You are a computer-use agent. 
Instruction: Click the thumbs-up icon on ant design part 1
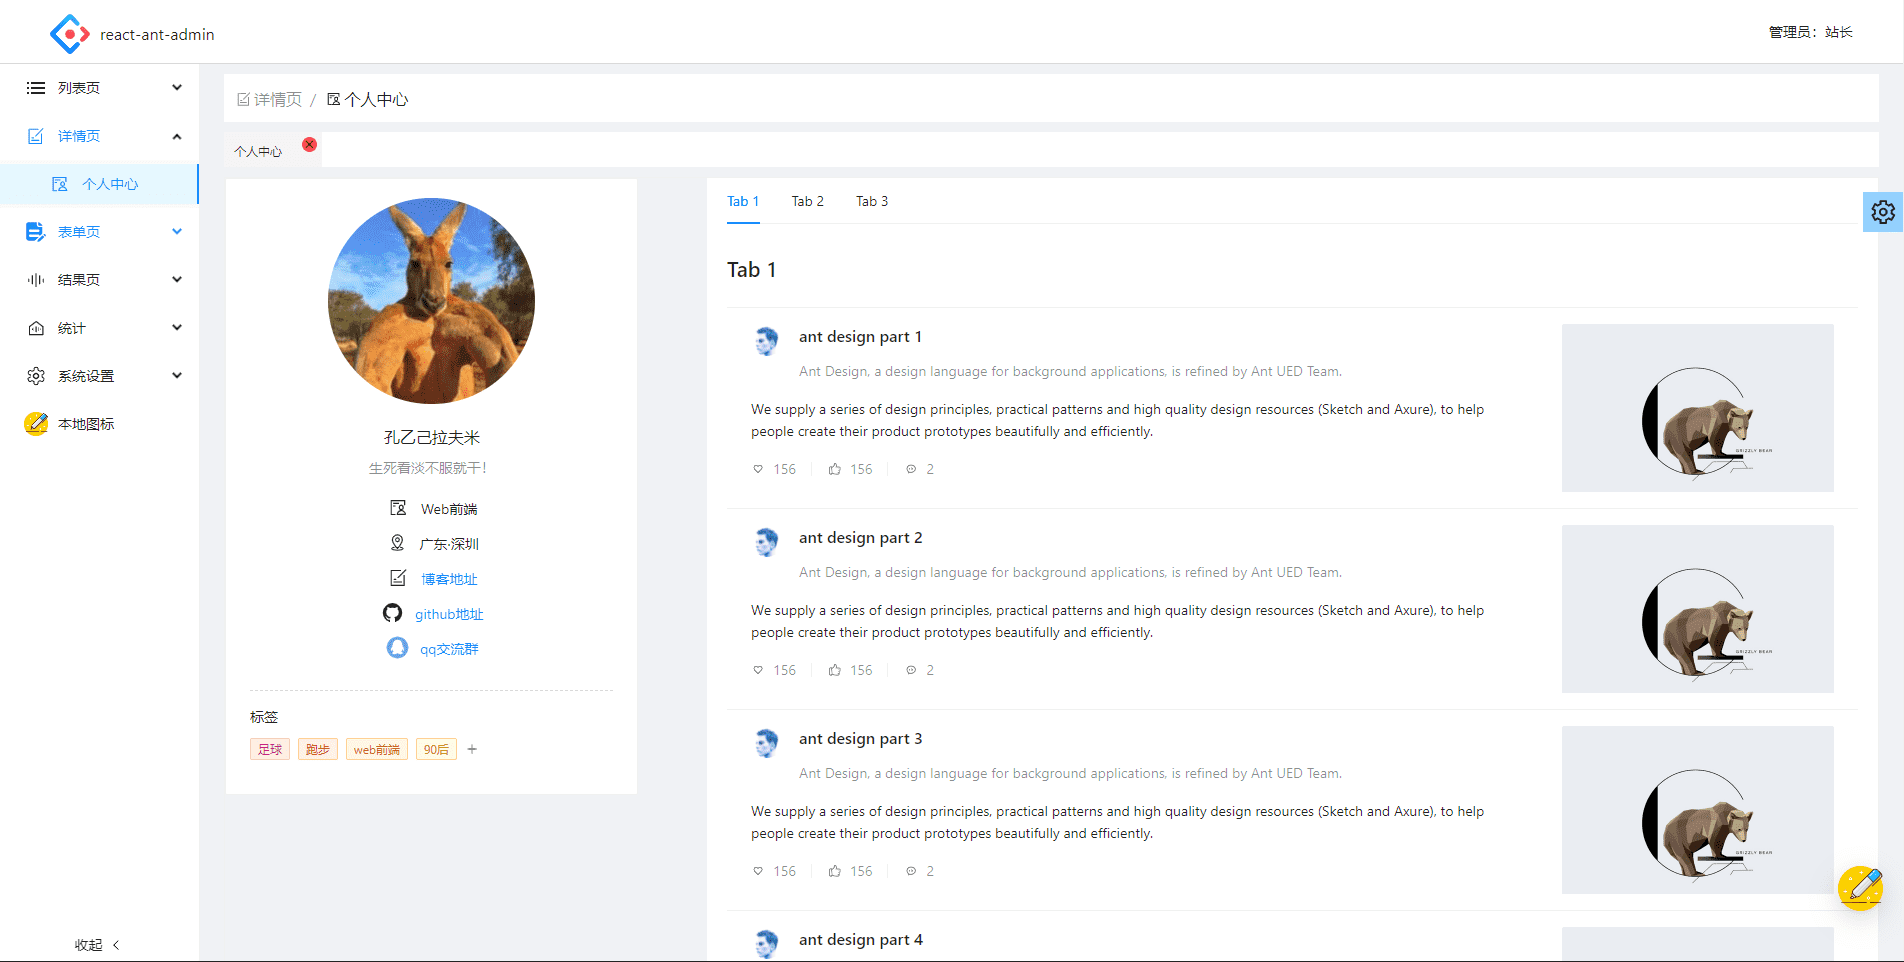point(834,469)
